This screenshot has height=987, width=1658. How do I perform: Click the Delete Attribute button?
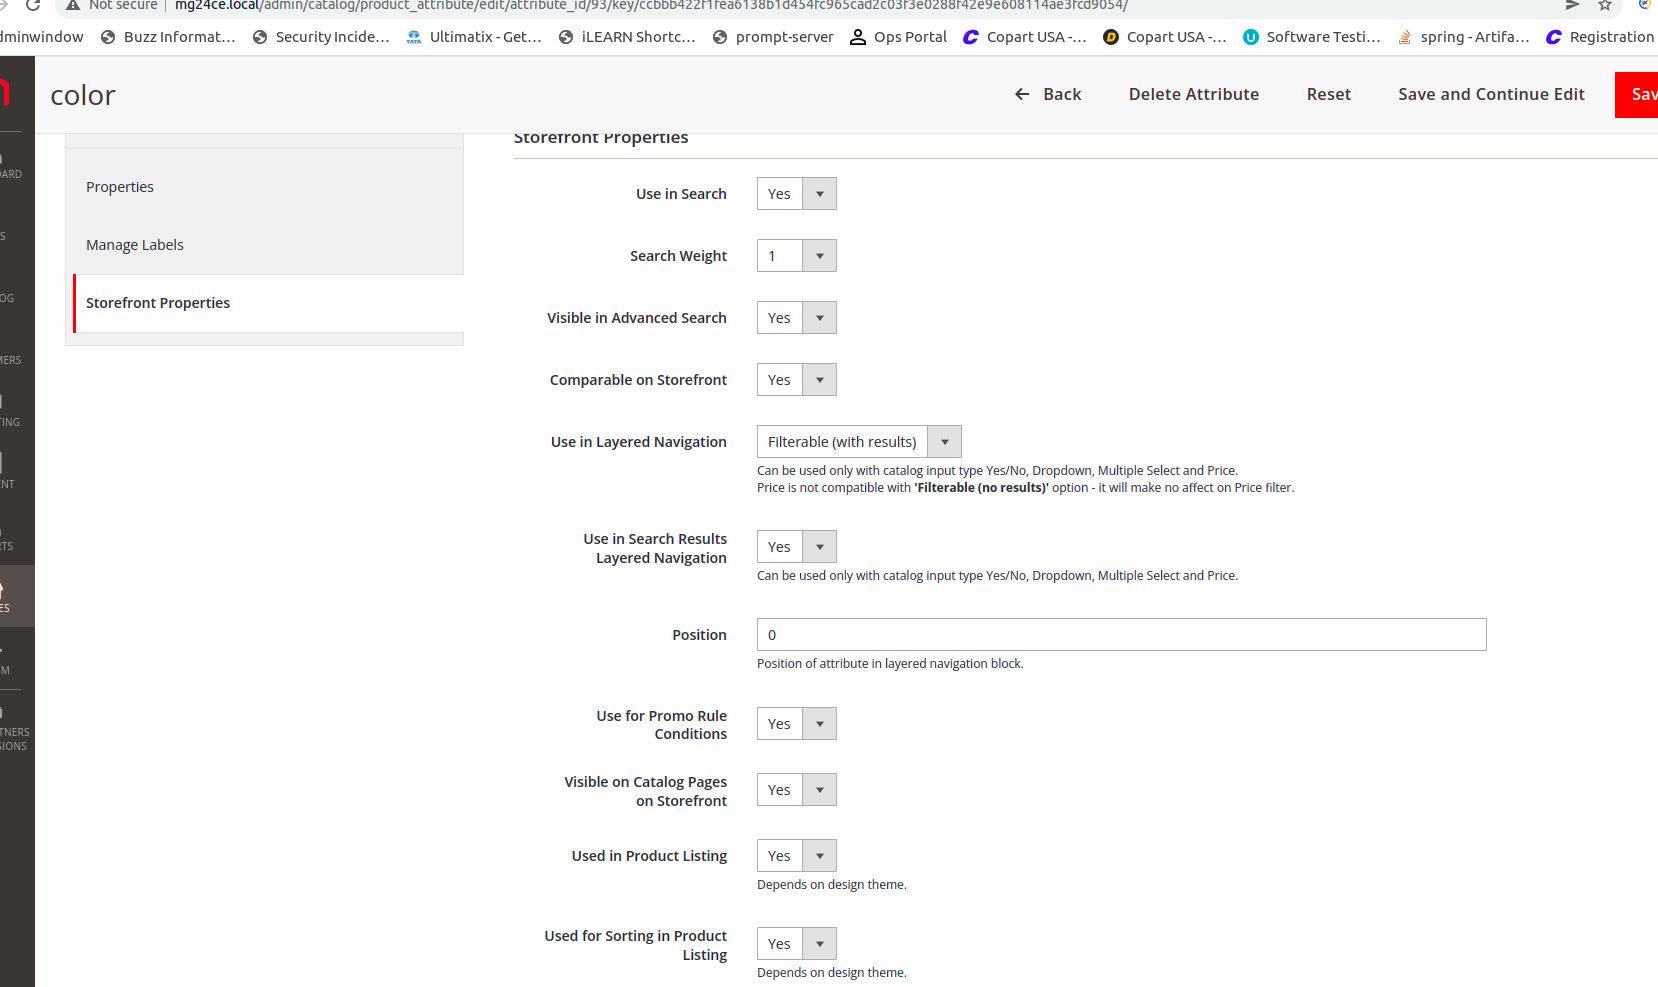point(1193,94)
